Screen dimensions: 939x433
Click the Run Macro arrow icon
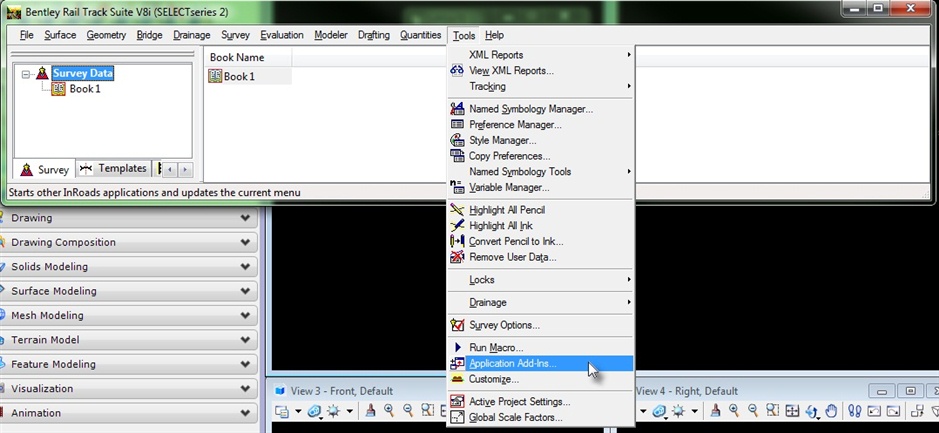click(x=458, y=347)
